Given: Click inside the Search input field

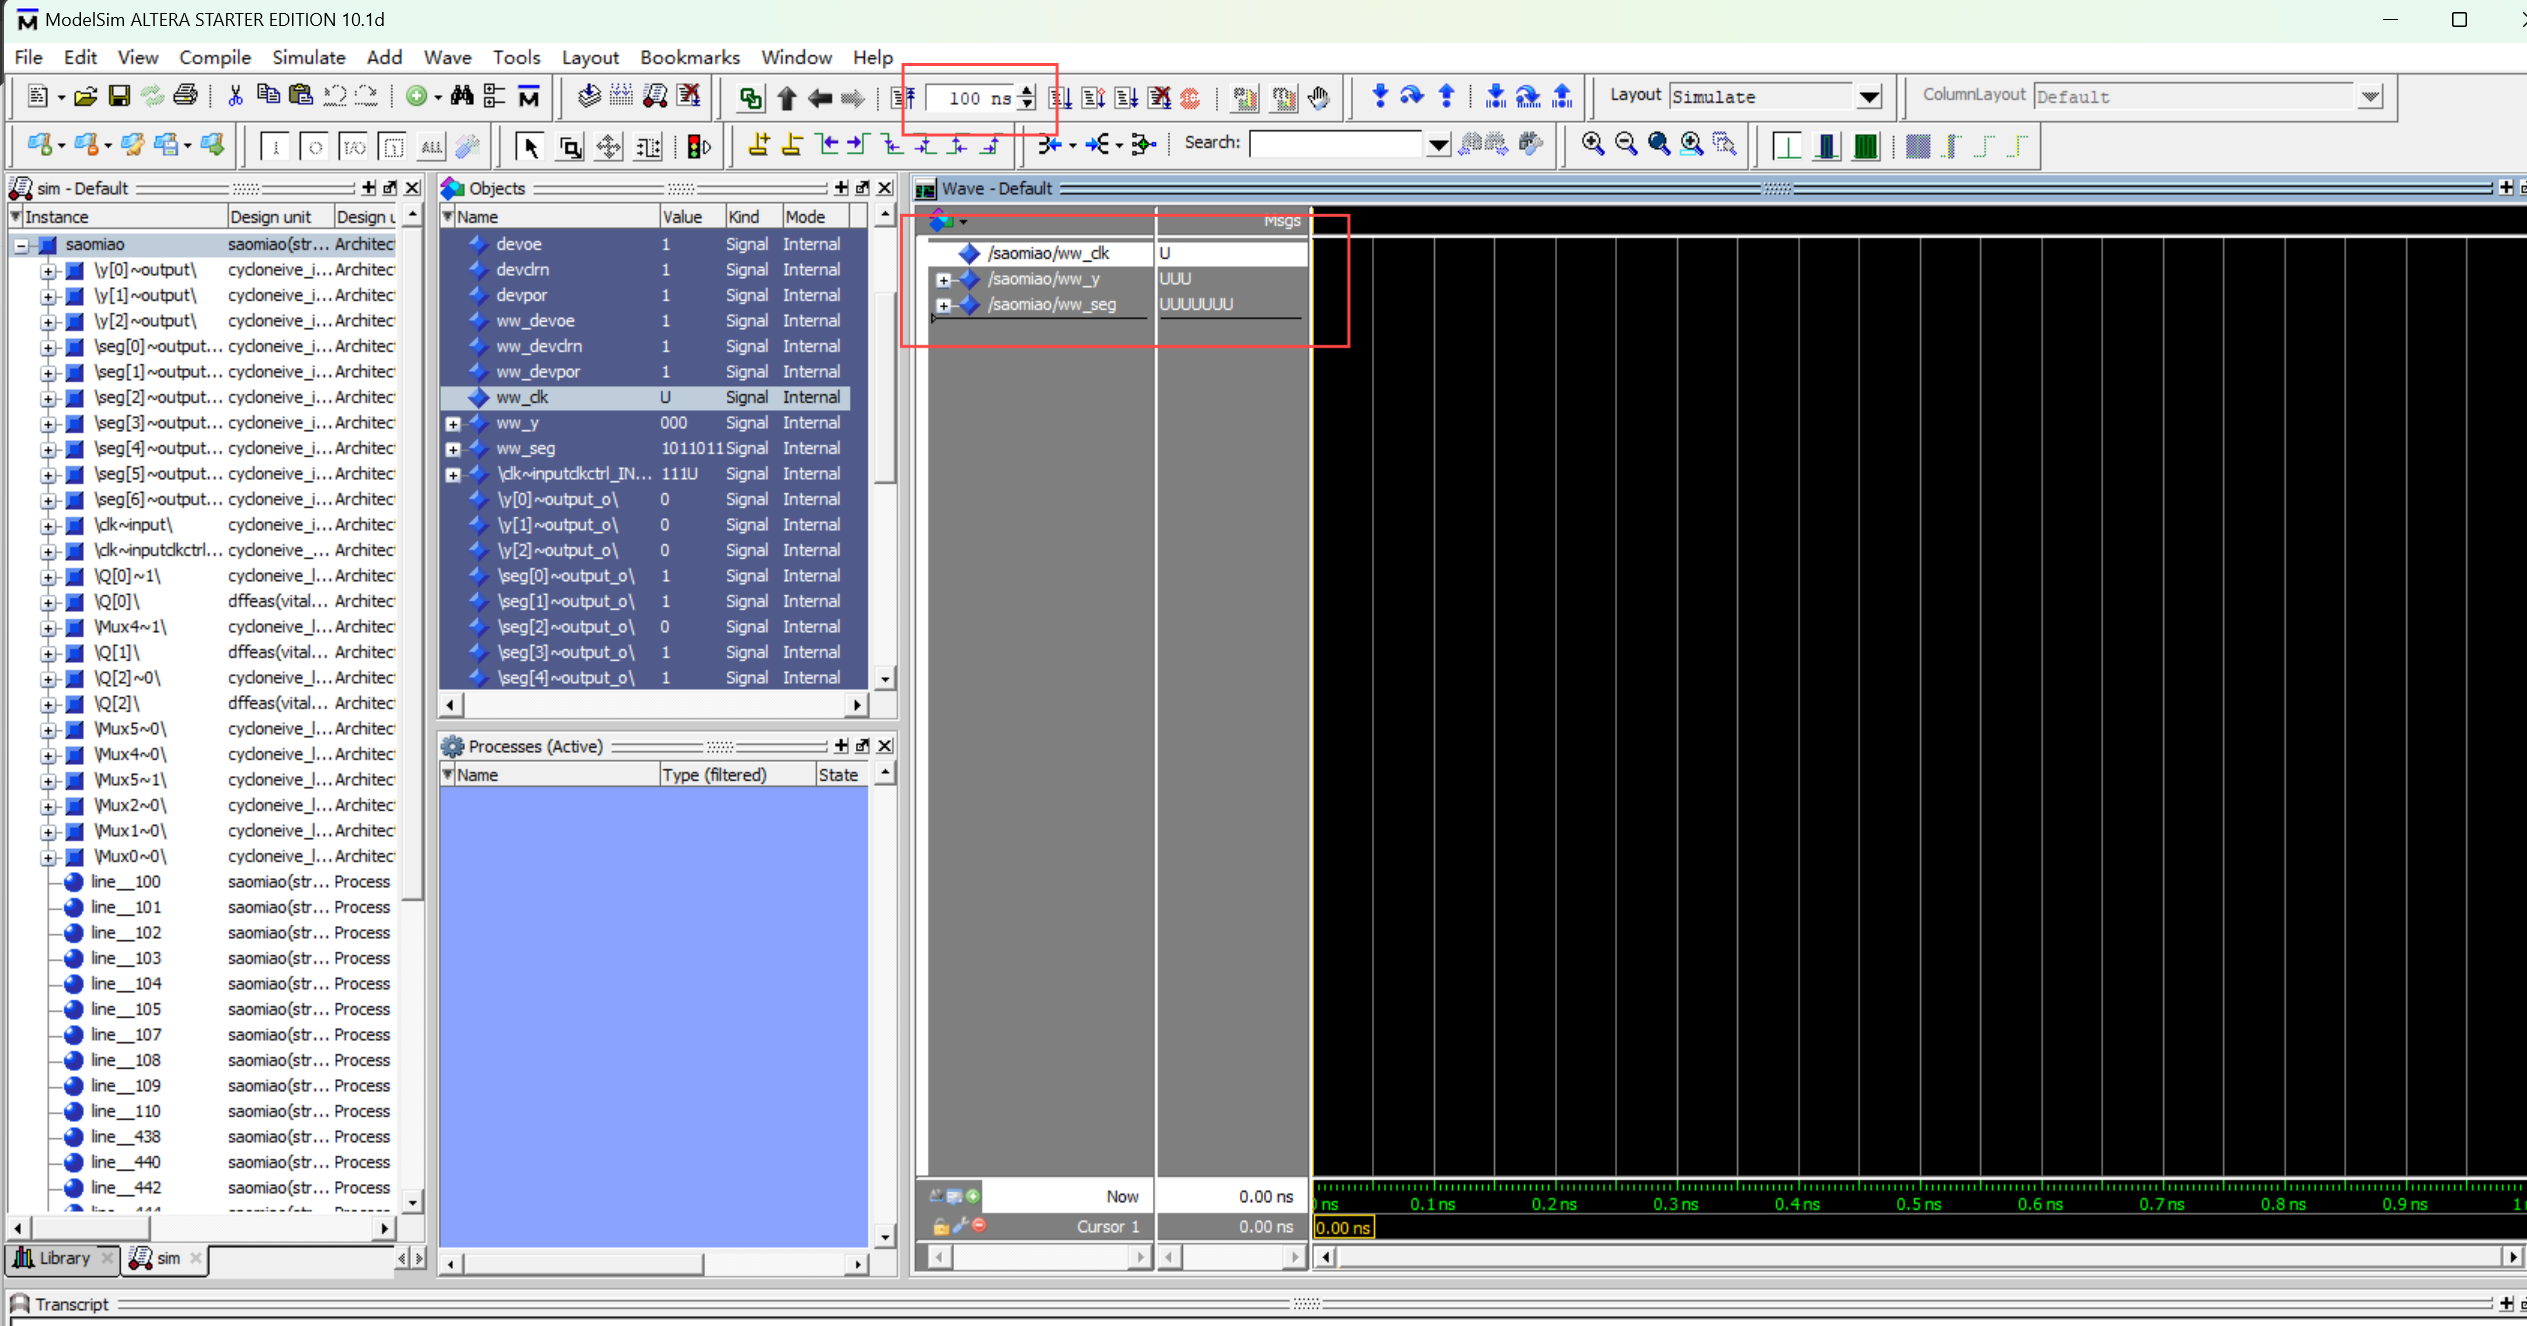Looking at the screenshot, I should point(1336,144).
